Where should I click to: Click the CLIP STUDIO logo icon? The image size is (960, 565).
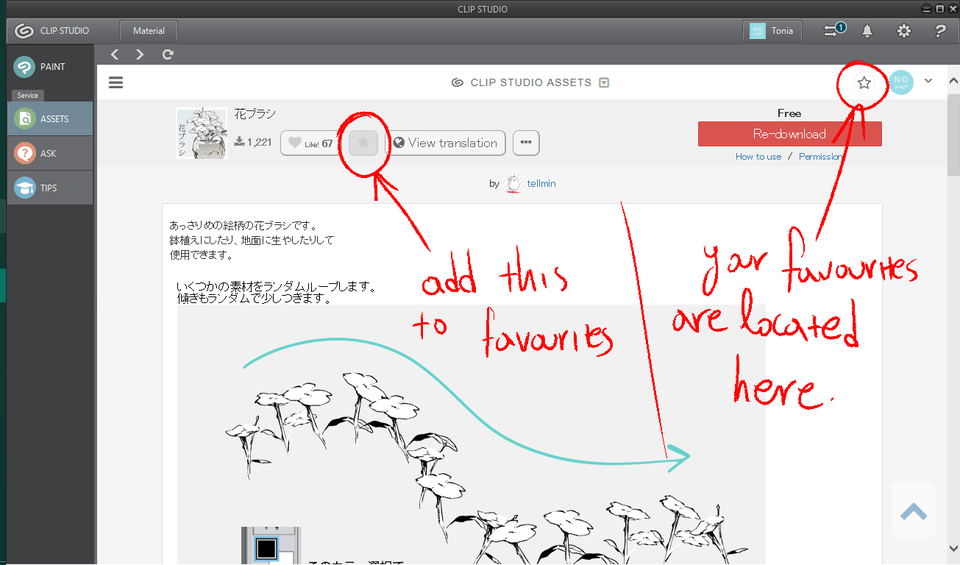[x=24, y=31]
